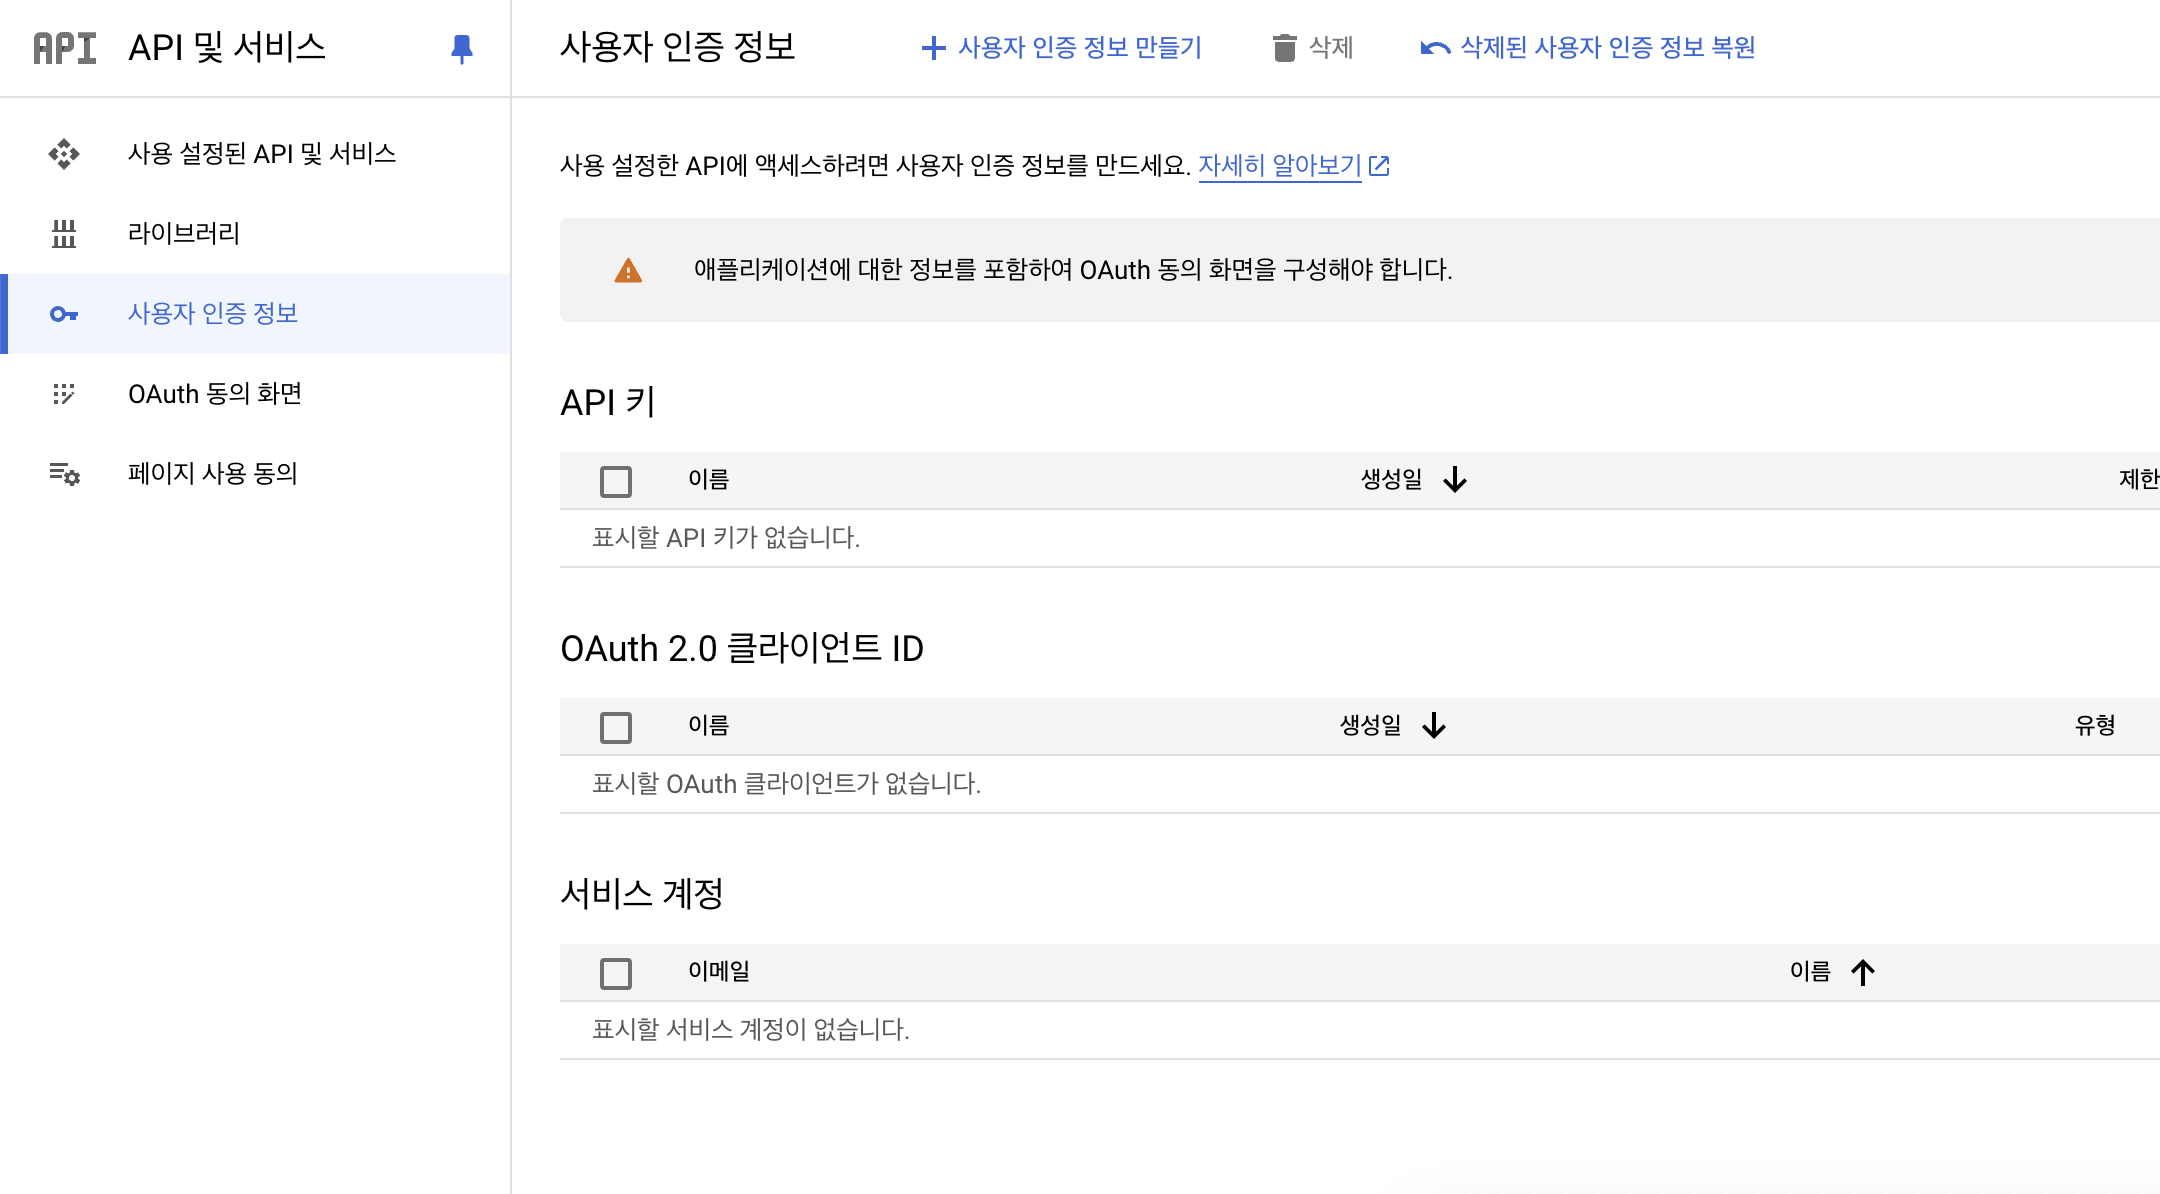Click the orange warning triangle icon
The width and height of the screenshot is (2160, 1194).
tap(628, 270)
